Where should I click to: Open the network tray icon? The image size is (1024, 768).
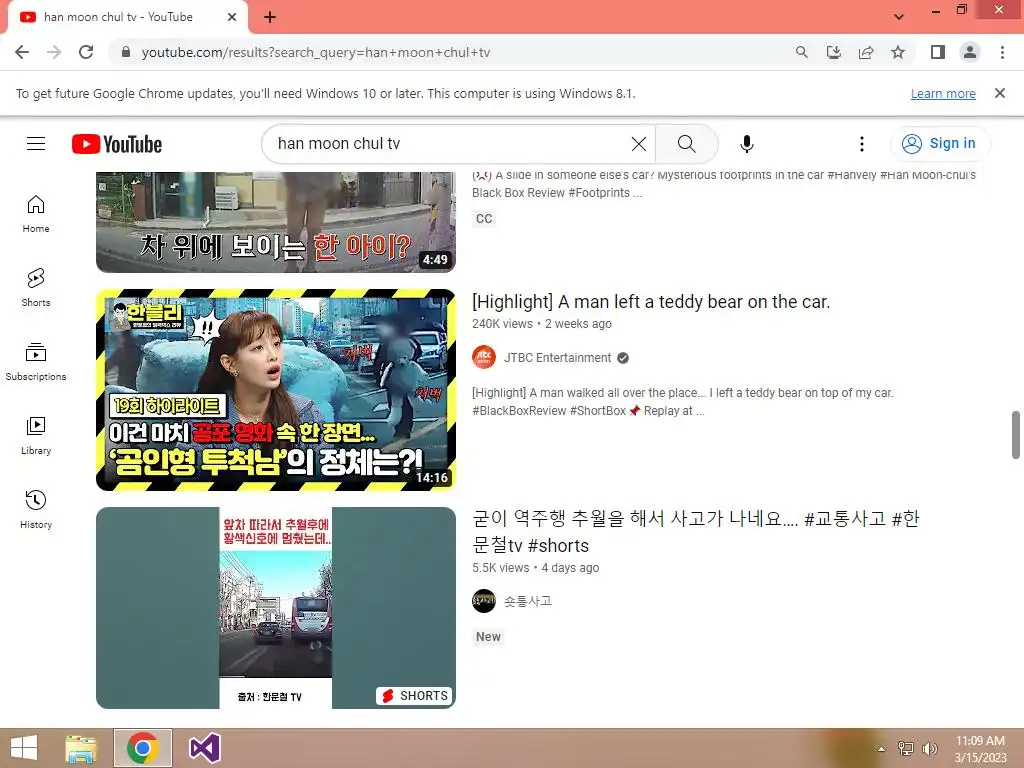click(905, 748)
